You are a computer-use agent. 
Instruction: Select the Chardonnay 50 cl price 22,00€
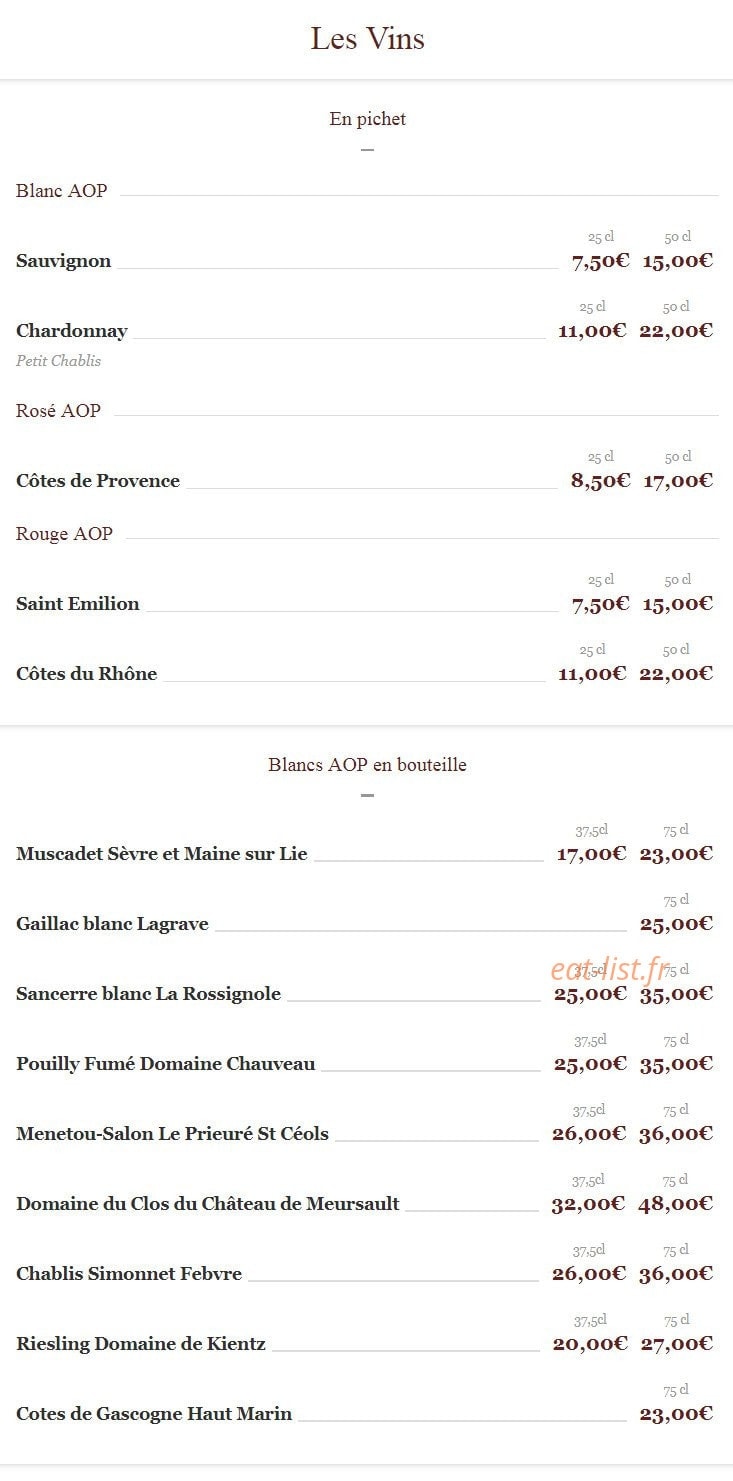click(x=676, y=331)
